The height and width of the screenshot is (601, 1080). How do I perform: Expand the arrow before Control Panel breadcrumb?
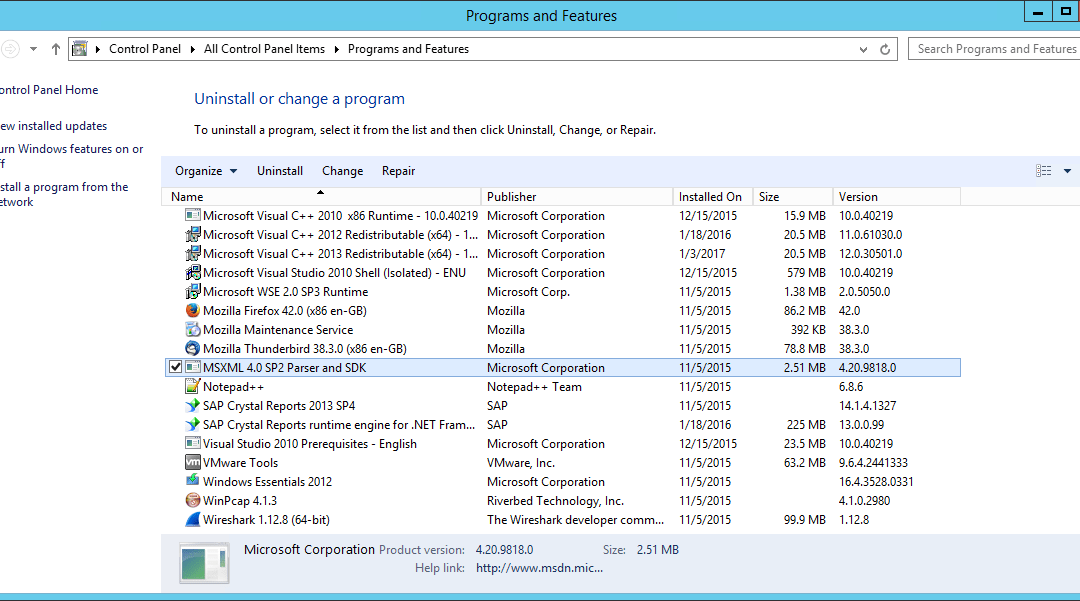[98, 49]
